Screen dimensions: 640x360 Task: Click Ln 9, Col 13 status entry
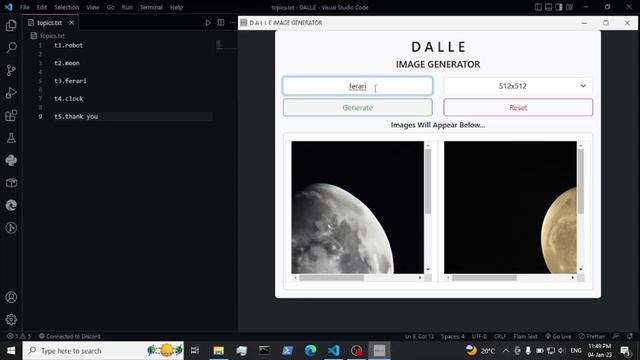point(419,336)
